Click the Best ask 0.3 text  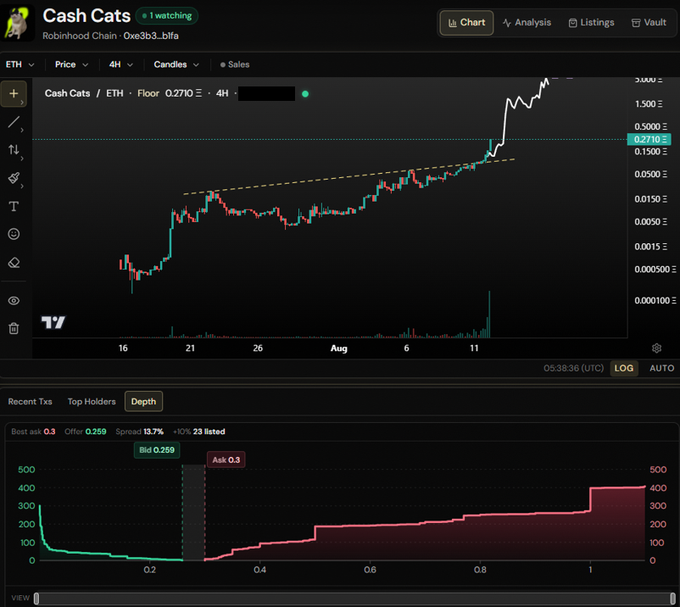[33, 431]
